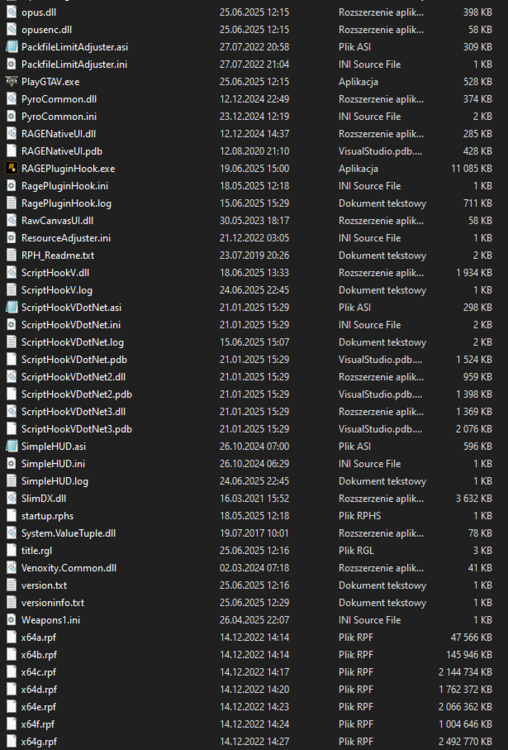The width and height of the screenshot is (508, 750).
Task: Click the SimpleHUD.asi file icon
Action: (x=11, y=446)
